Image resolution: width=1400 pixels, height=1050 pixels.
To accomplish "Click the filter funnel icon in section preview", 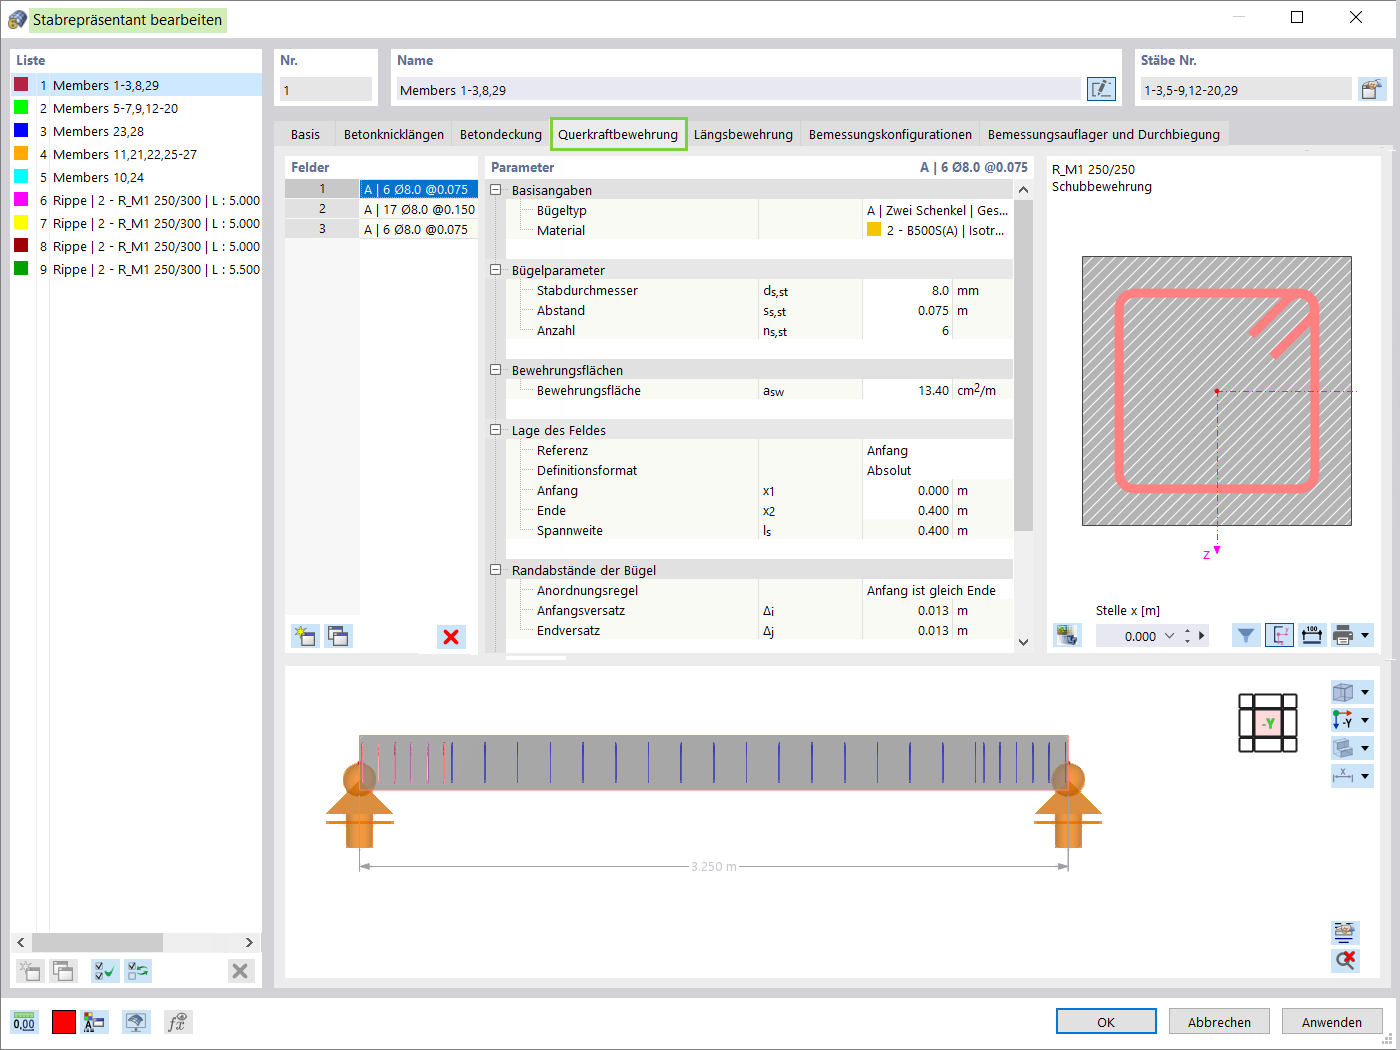I will 1246,635.
